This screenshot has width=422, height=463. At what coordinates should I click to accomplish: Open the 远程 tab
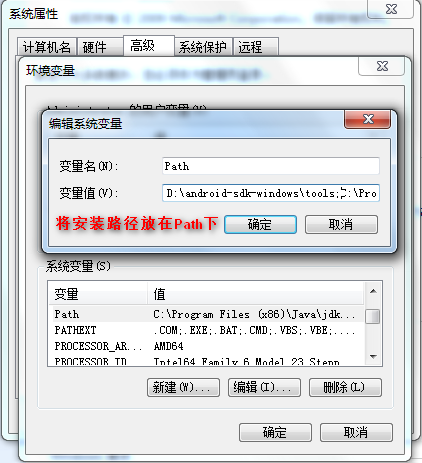pos(256,47)
